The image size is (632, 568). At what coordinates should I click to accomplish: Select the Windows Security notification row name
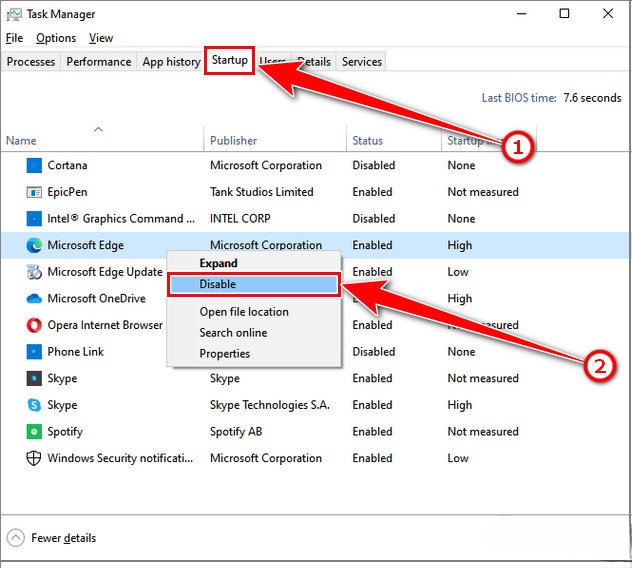[x=120, y=458]
